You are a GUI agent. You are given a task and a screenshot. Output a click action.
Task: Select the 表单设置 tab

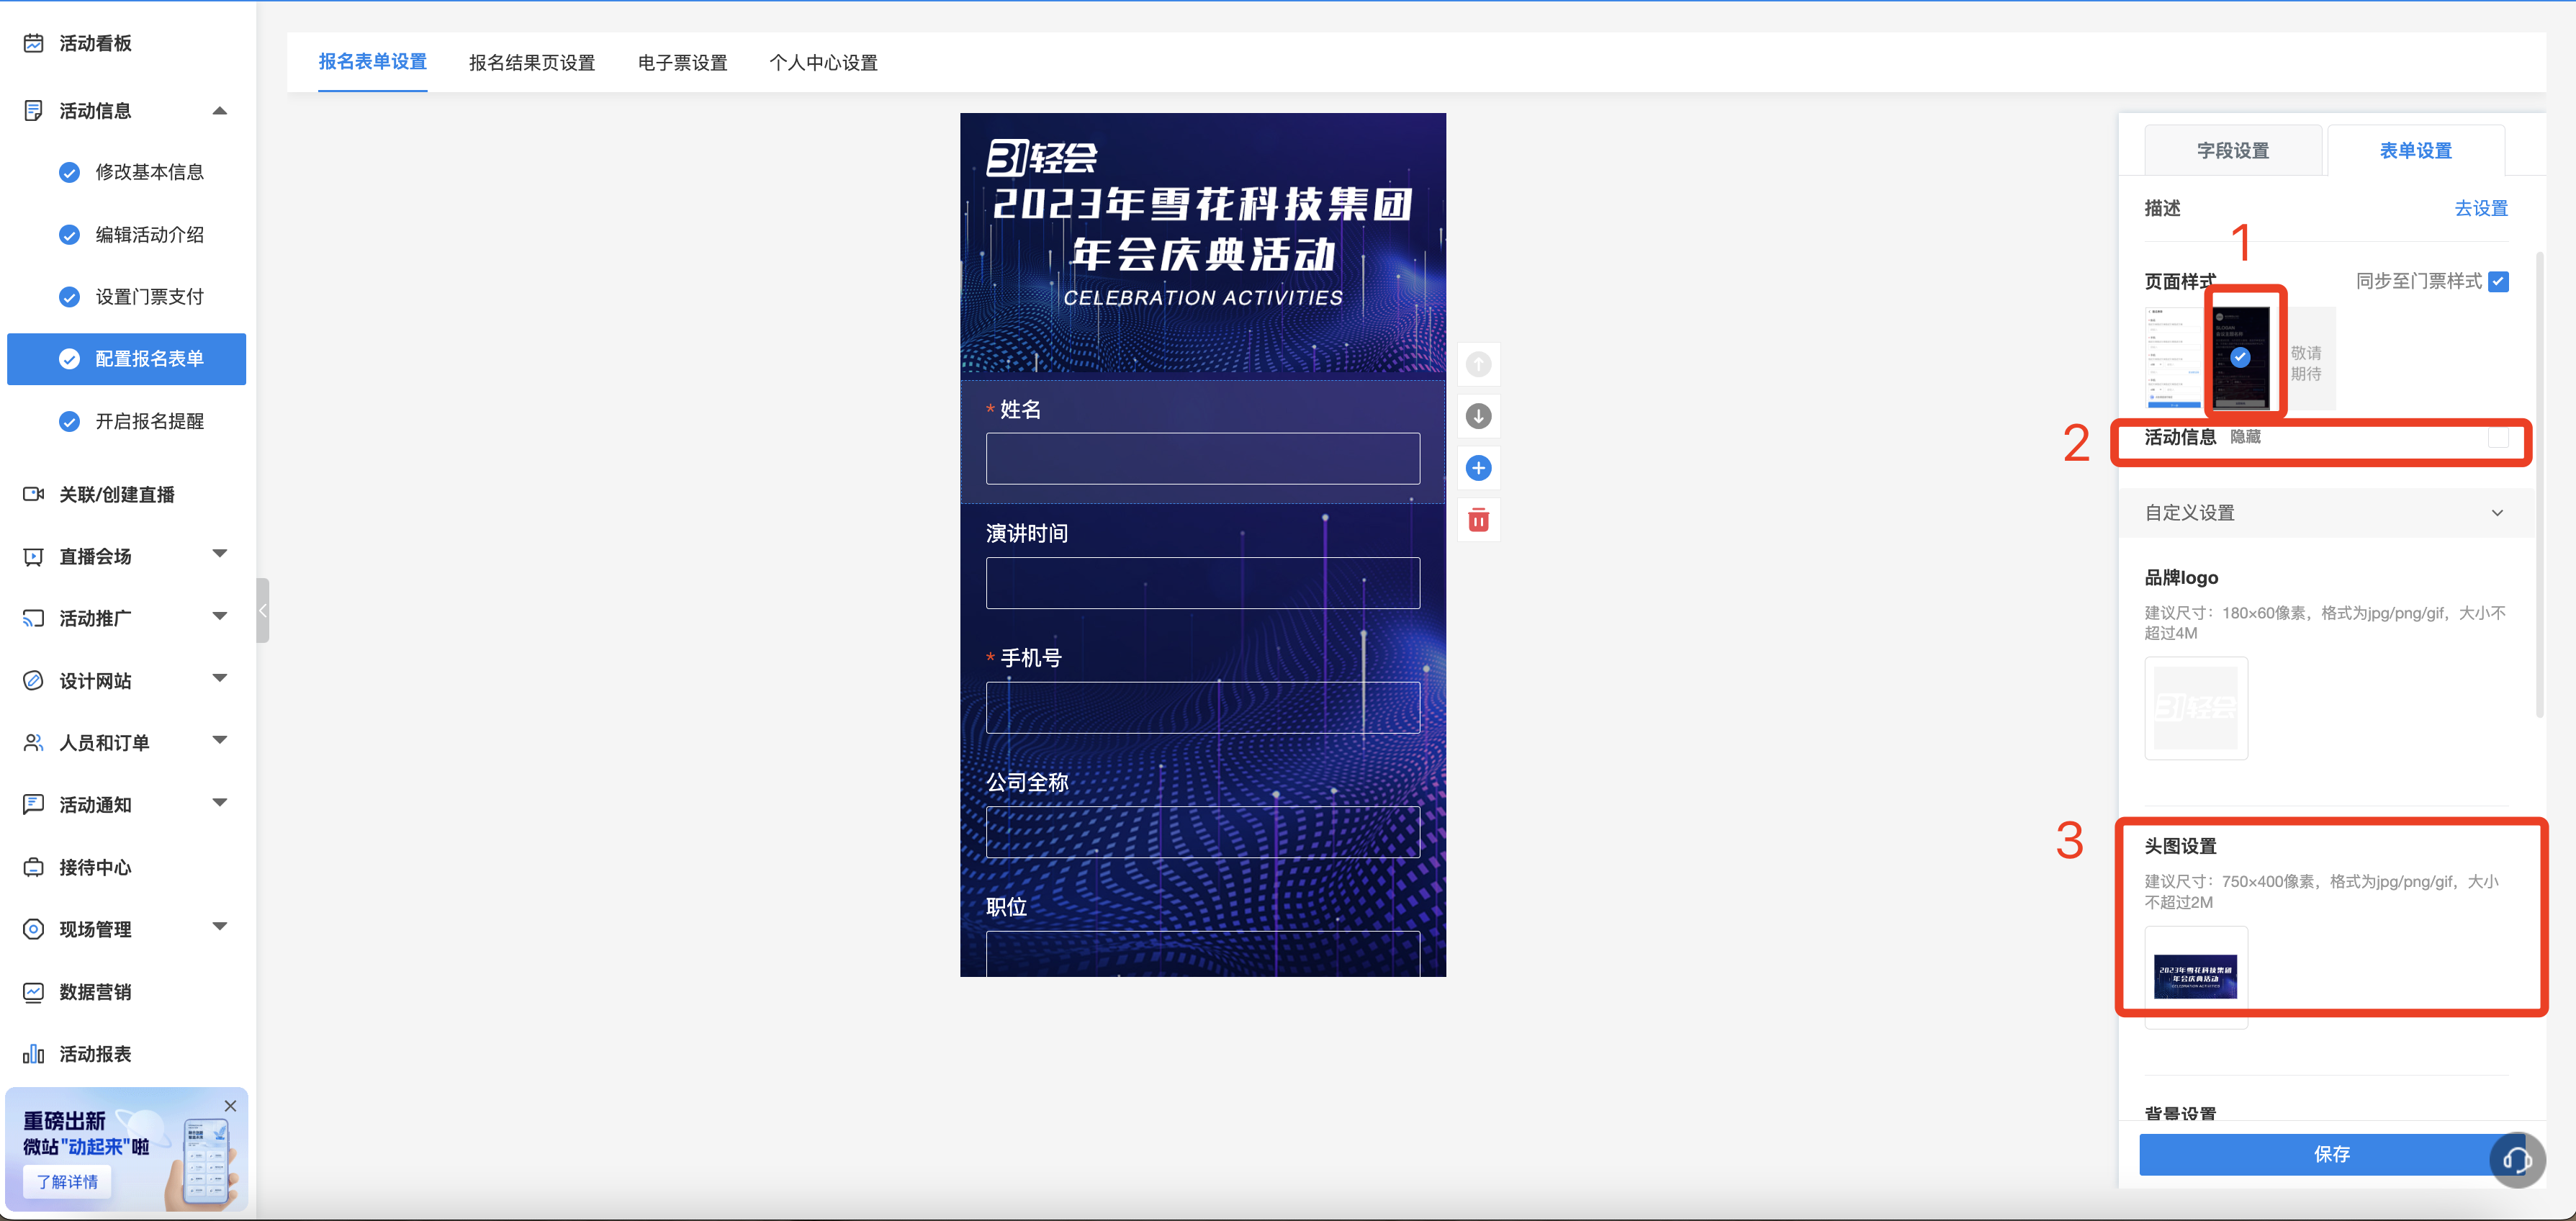(2416, 150)
